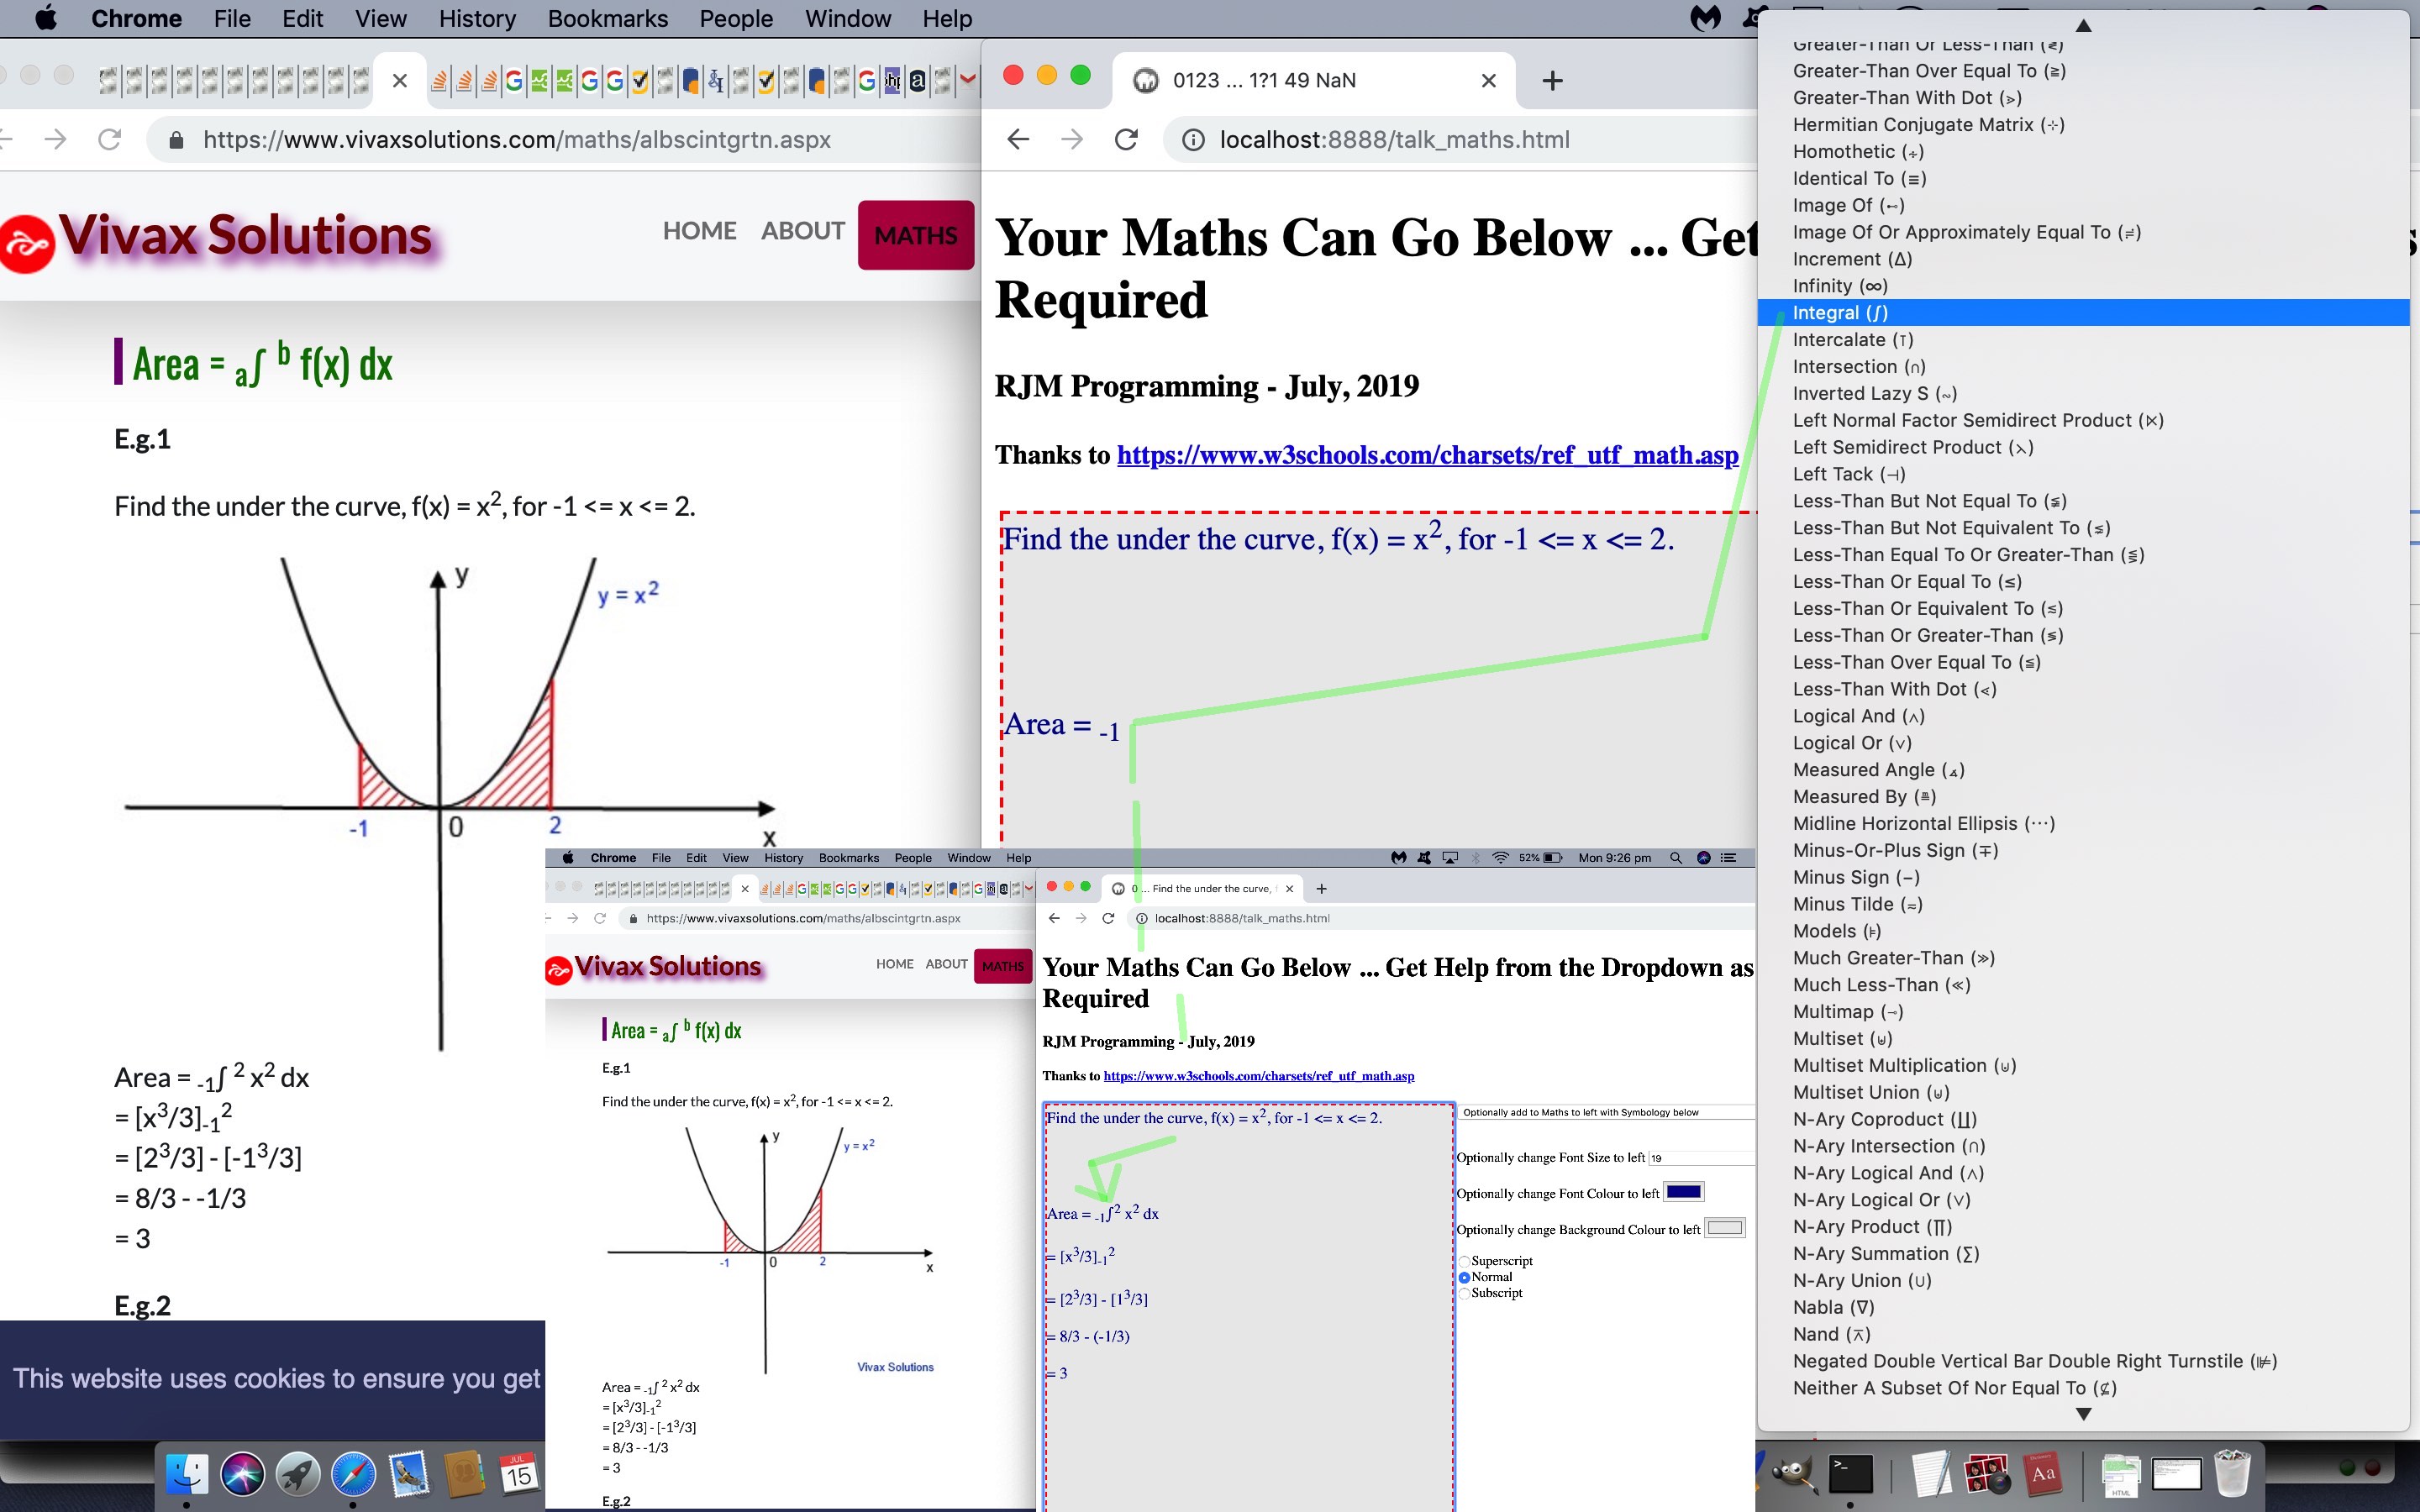Open Dictionary app from the Dock

2043,1474
